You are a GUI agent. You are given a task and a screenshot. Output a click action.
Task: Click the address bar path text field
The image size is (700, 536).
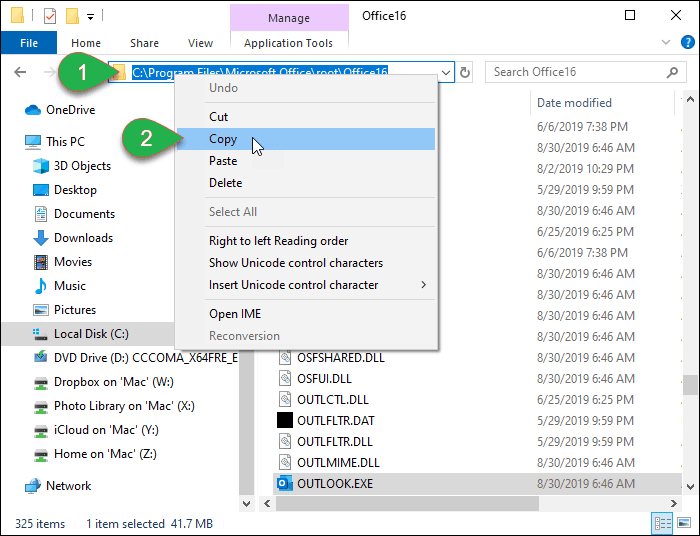[281, 72]
